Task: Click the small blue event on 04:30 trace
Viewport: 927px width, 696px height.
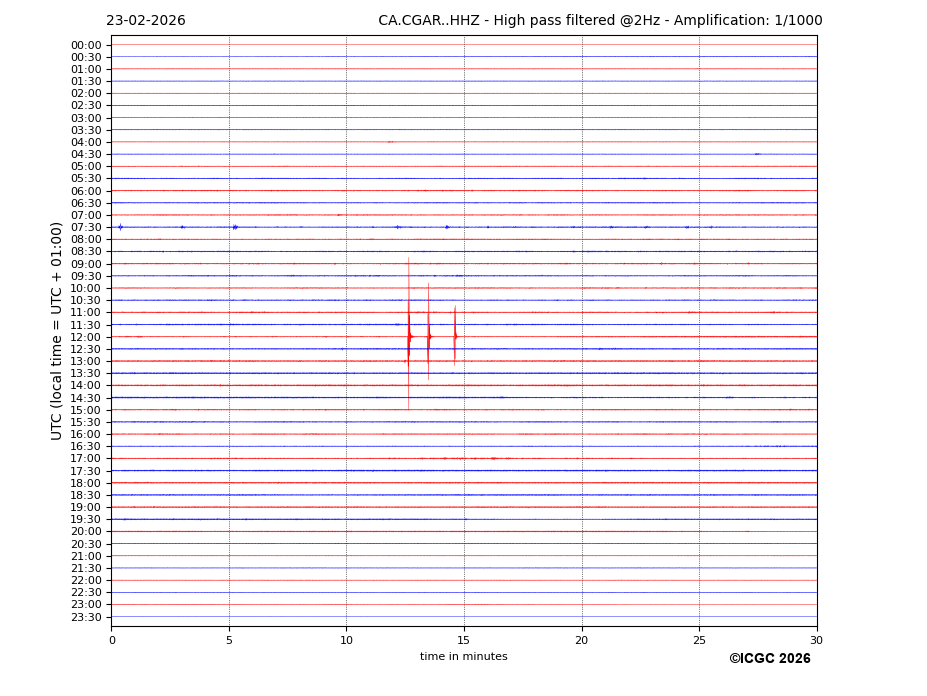Action: tap(757, 154)
